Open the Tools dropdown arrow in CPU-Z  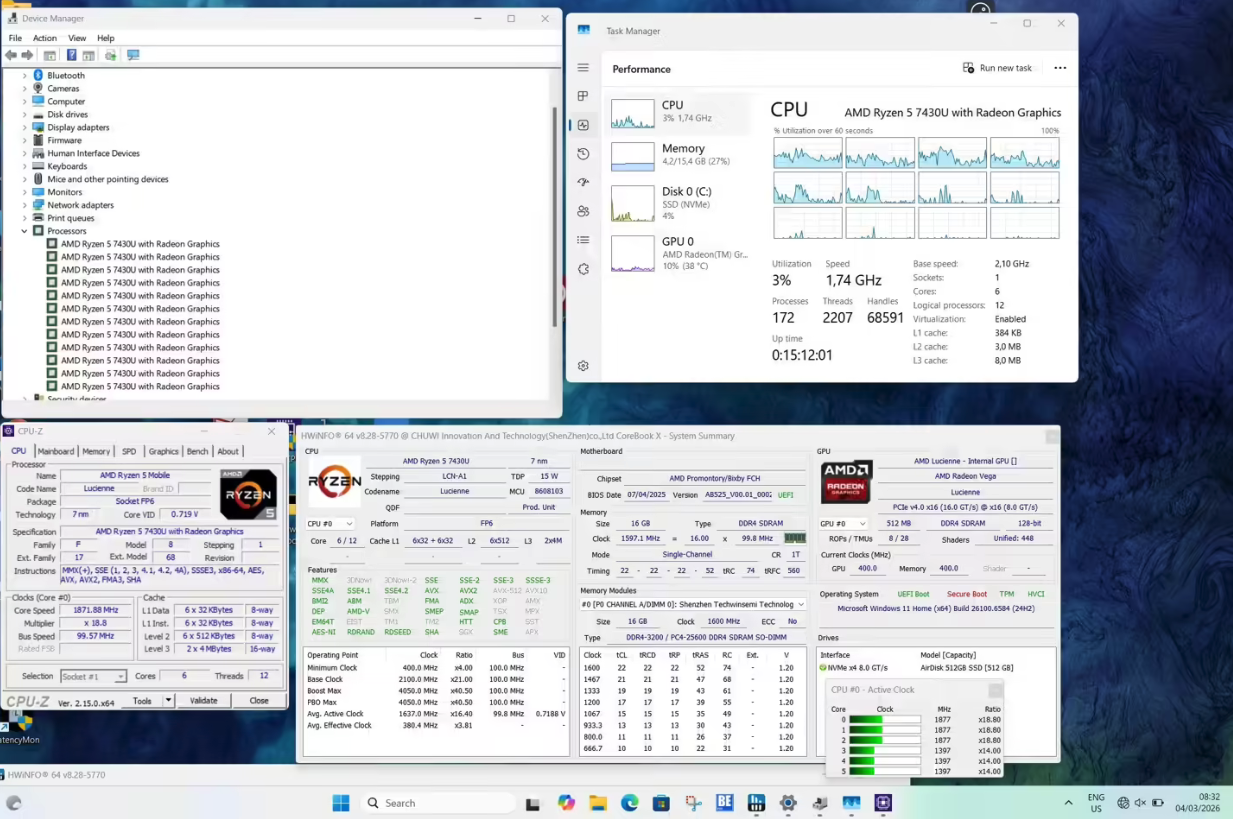click(167, 701)
